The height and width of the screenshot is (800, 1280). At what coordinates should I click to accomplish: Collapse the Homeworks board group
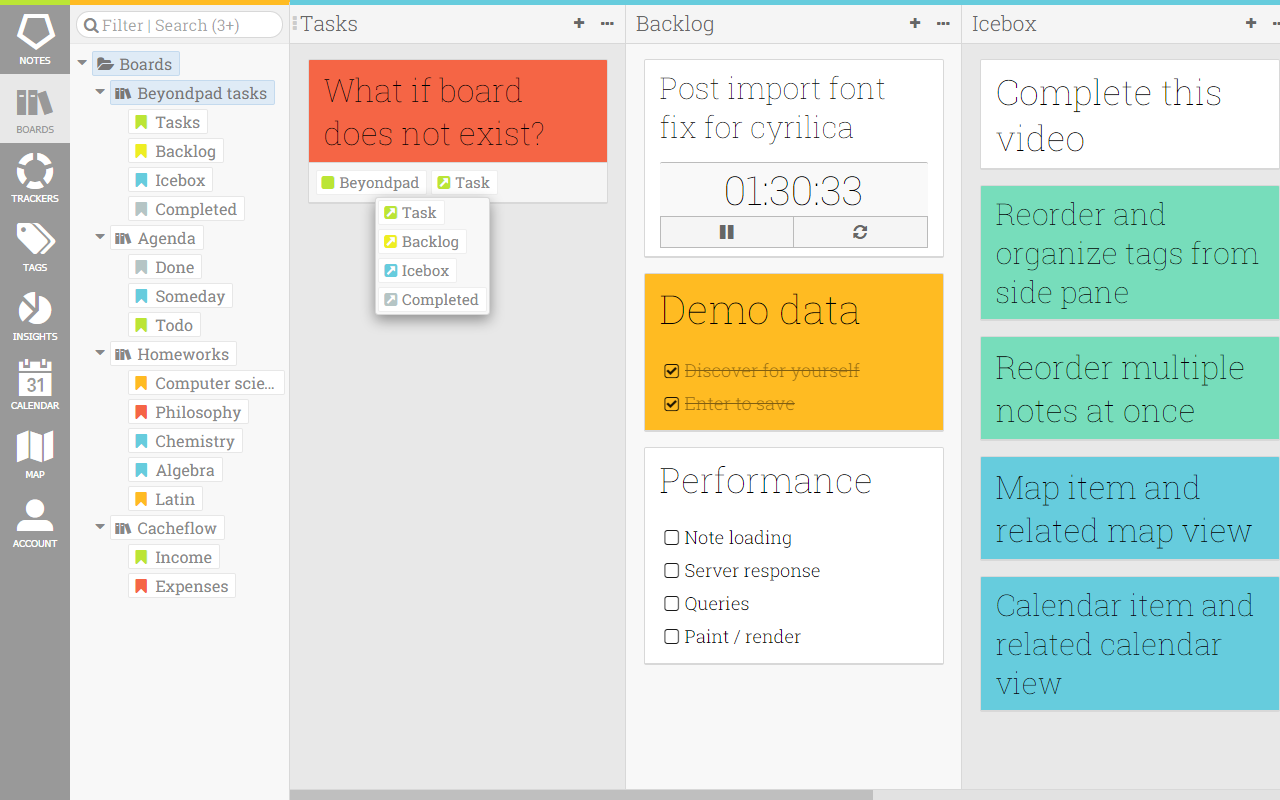(x=100, y=354)
